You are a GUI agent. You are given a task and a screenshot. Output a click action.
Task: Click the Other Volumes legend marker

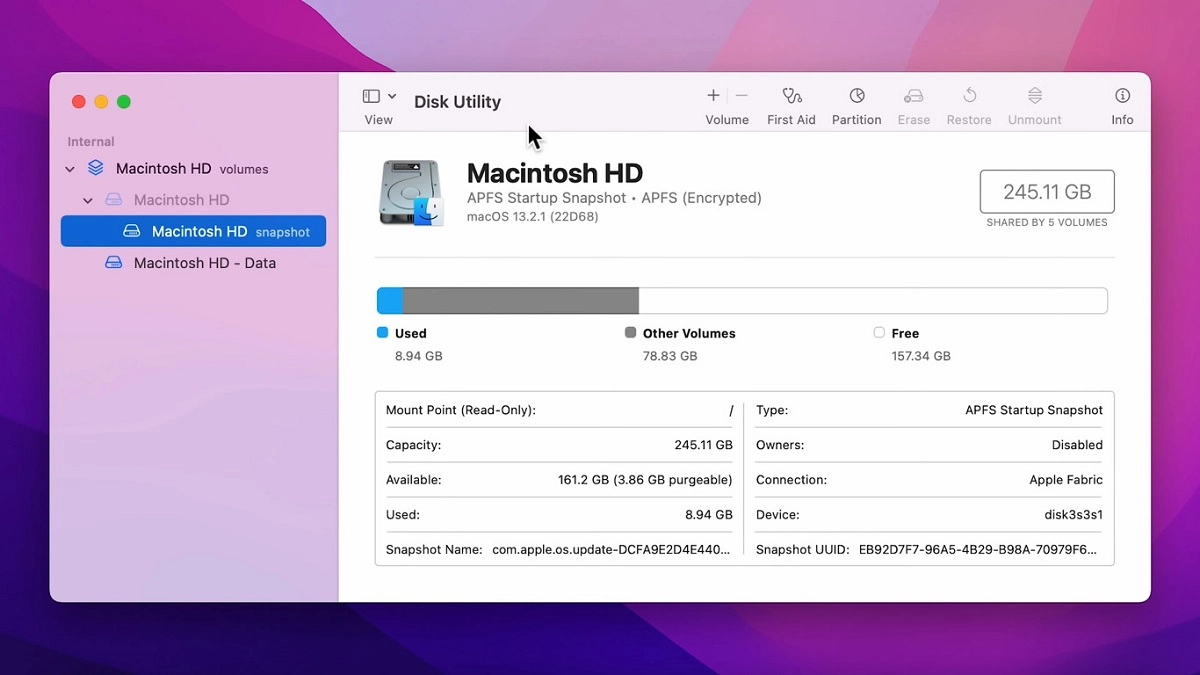pyautogui.click(x=630, y=333)
